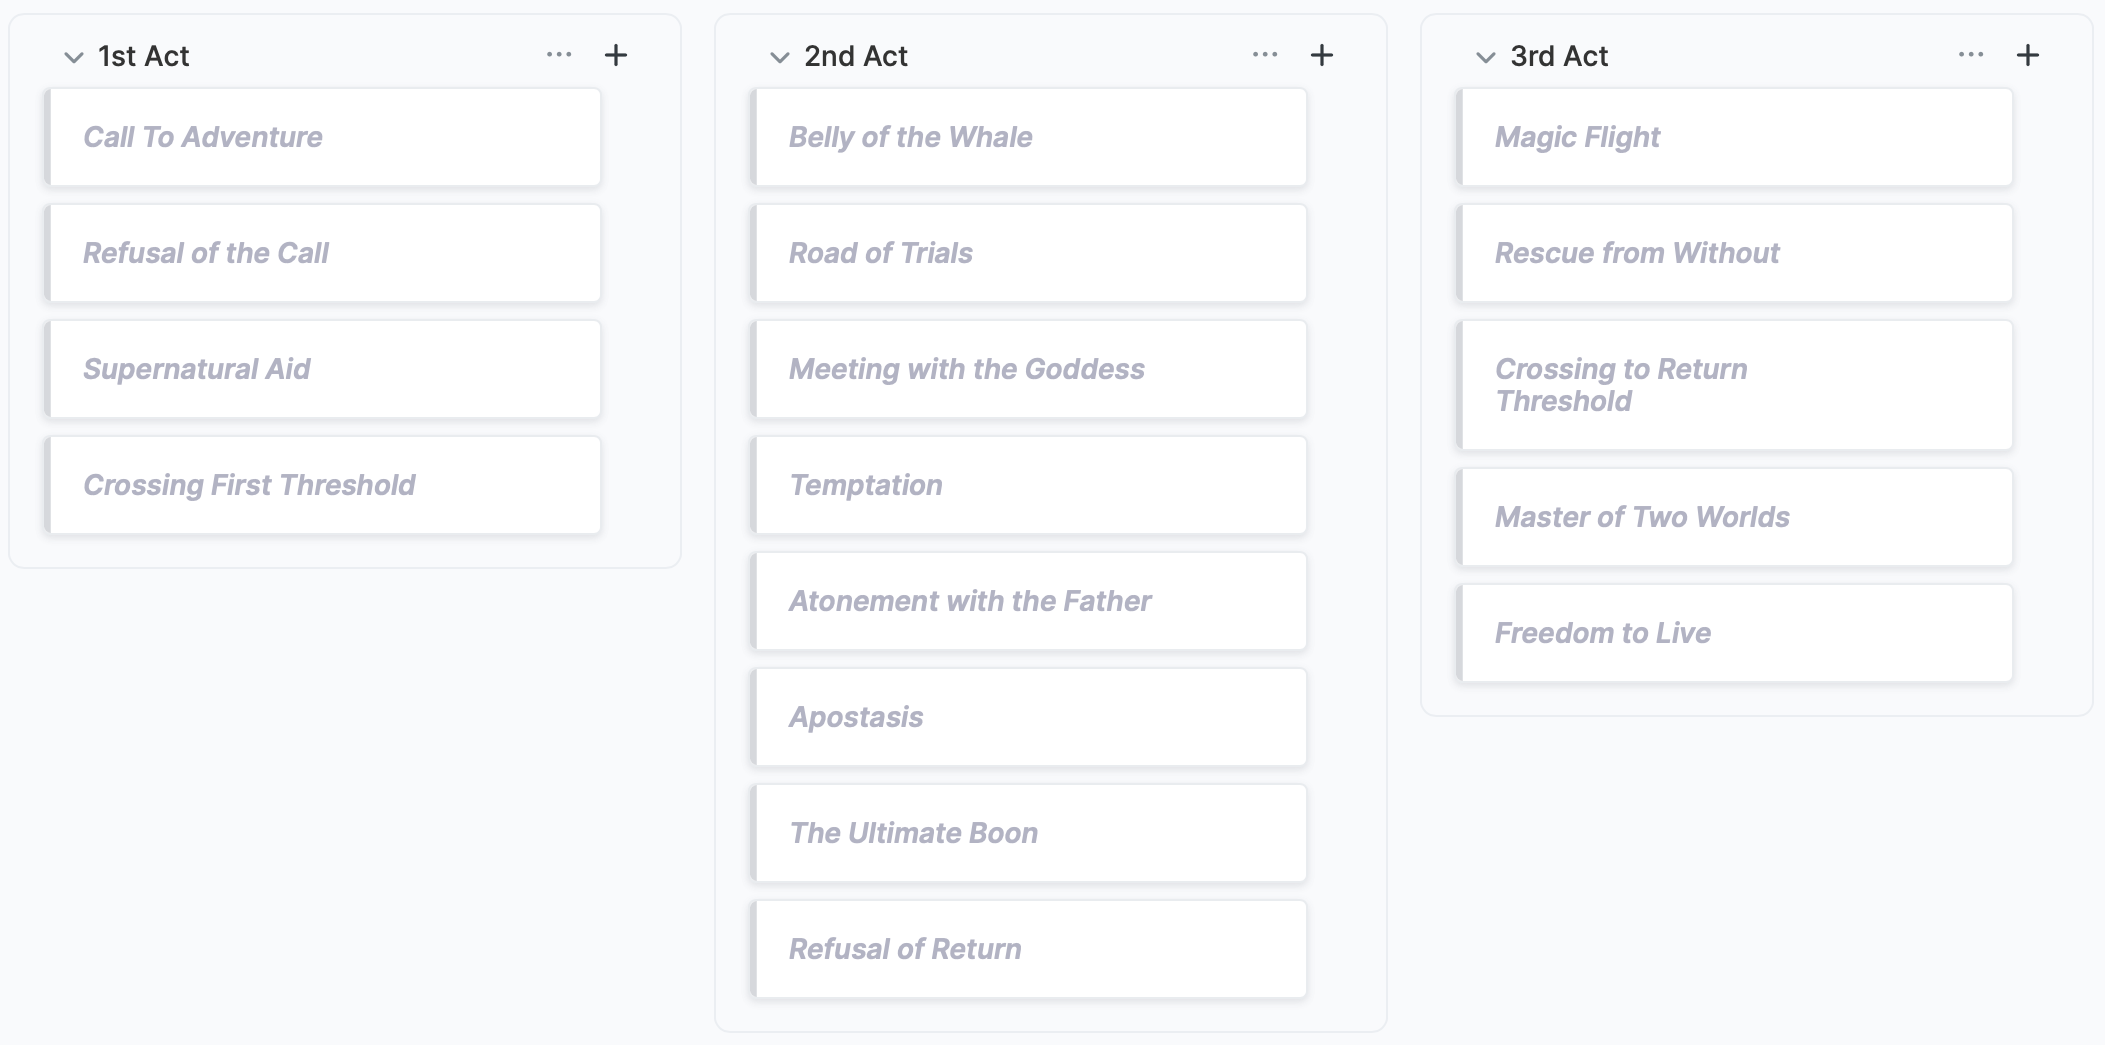Select The Ultimate Boon card
2105x1045 pixels.
click(x=1030, y=833)
